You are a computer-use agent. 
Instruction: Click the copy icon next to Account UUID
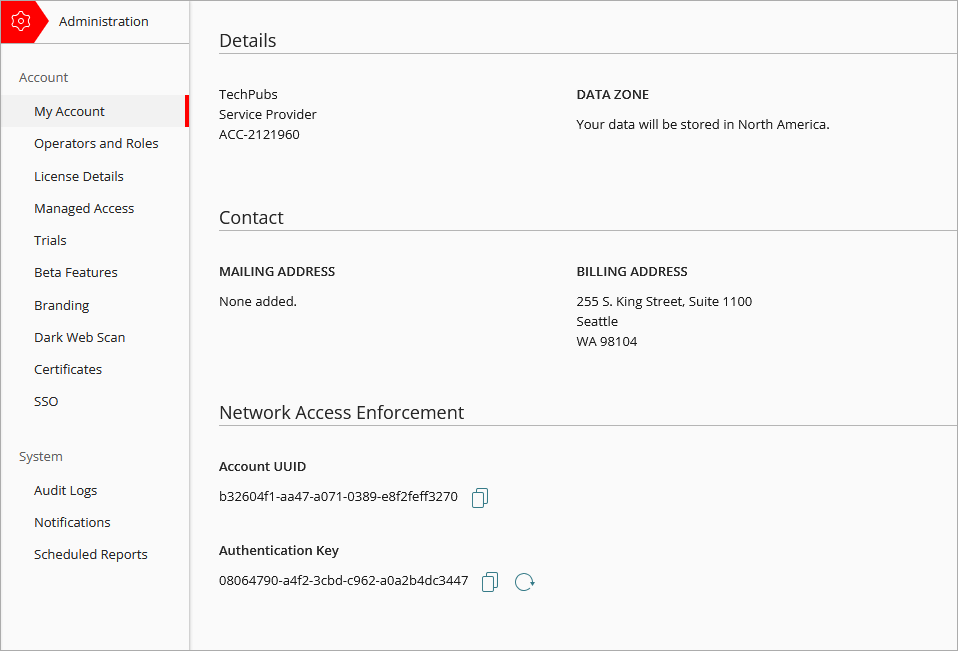click(479, 497)
